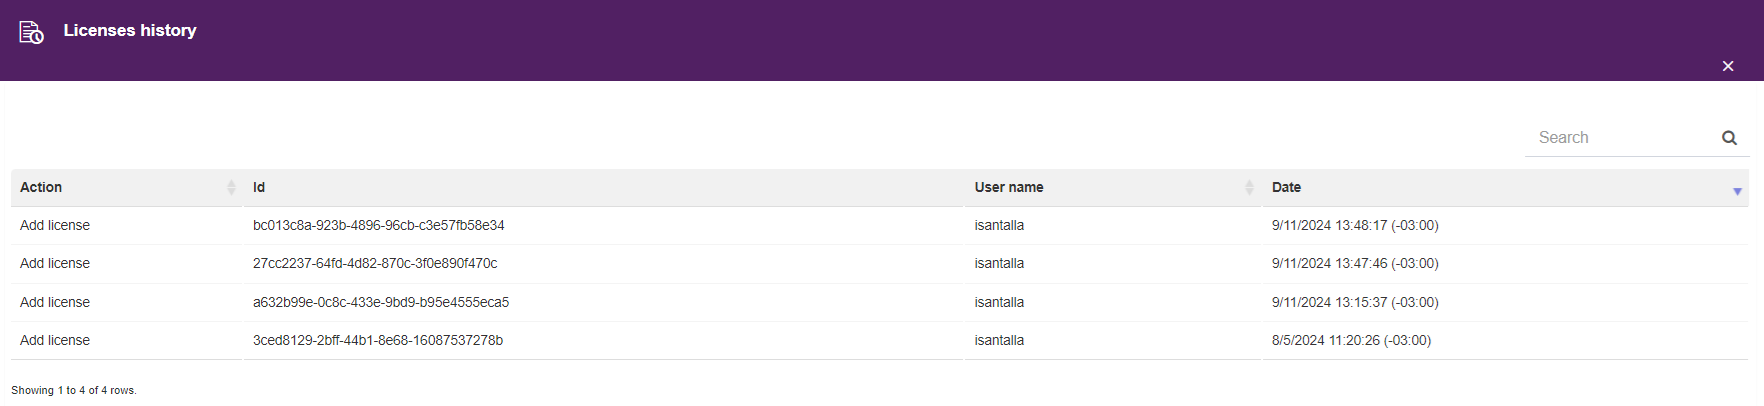The width and height of the screenshot is (1764, 406).
Task: Click the Id column header
Action: click(259, 187)
